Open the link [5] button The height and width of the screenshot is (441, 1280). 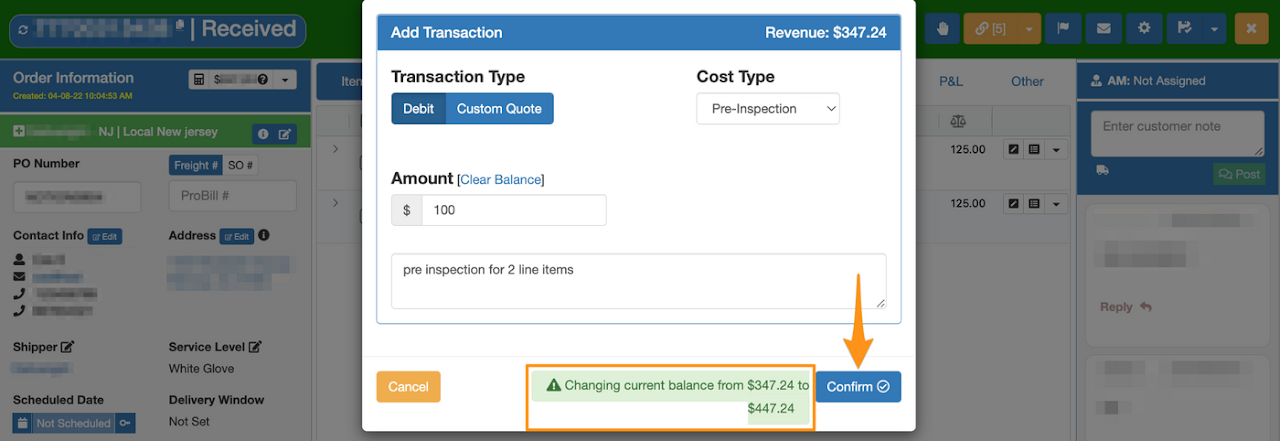(x=991, y=28)
